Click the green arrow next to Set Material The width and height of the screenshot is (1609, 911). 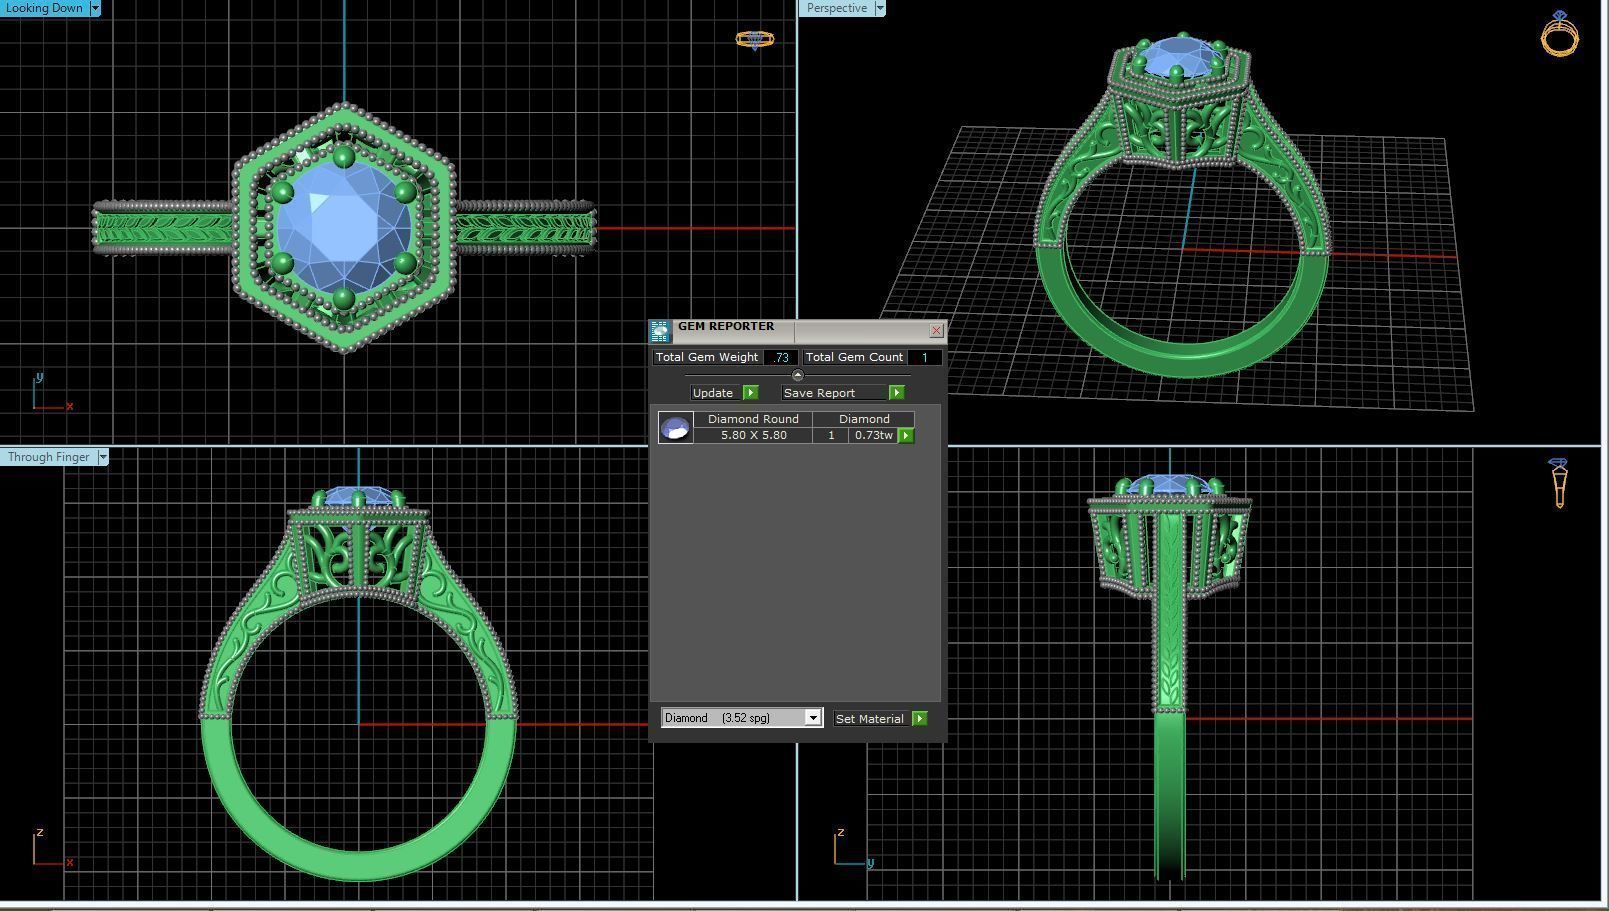[x=919, y=719]
